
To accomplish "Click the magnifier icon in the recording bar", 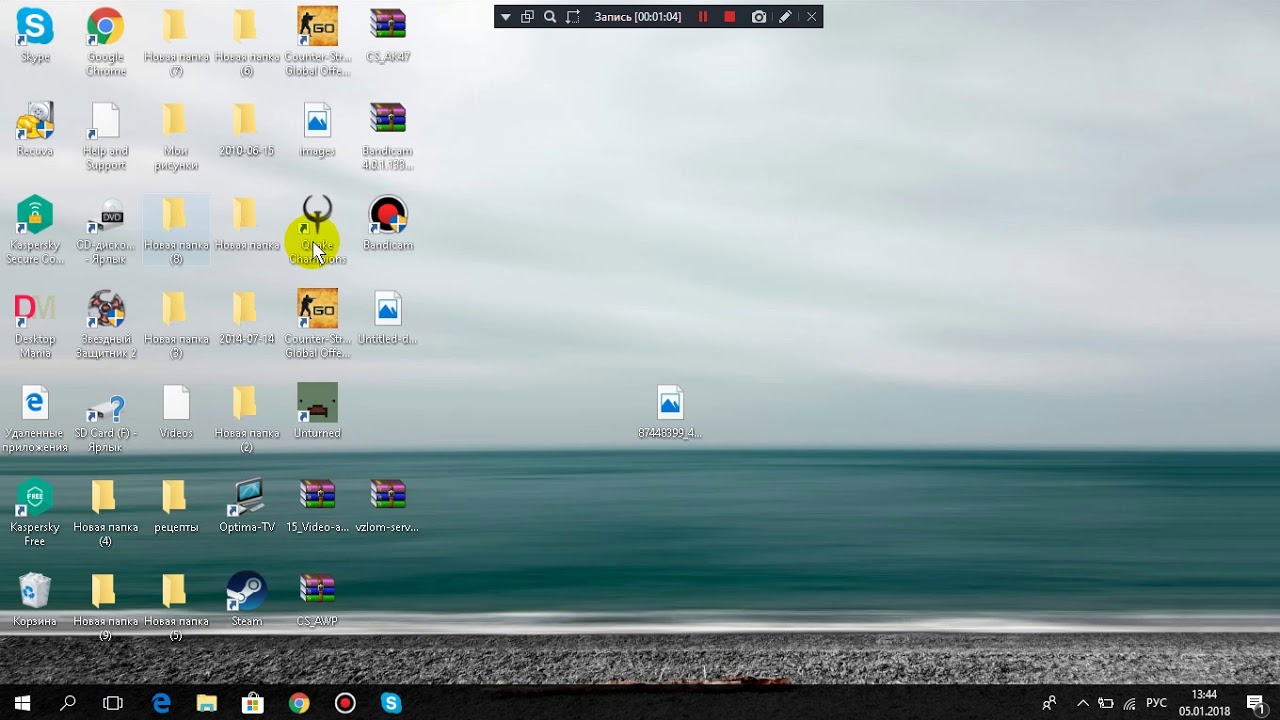I will click(x=550, y=17).
